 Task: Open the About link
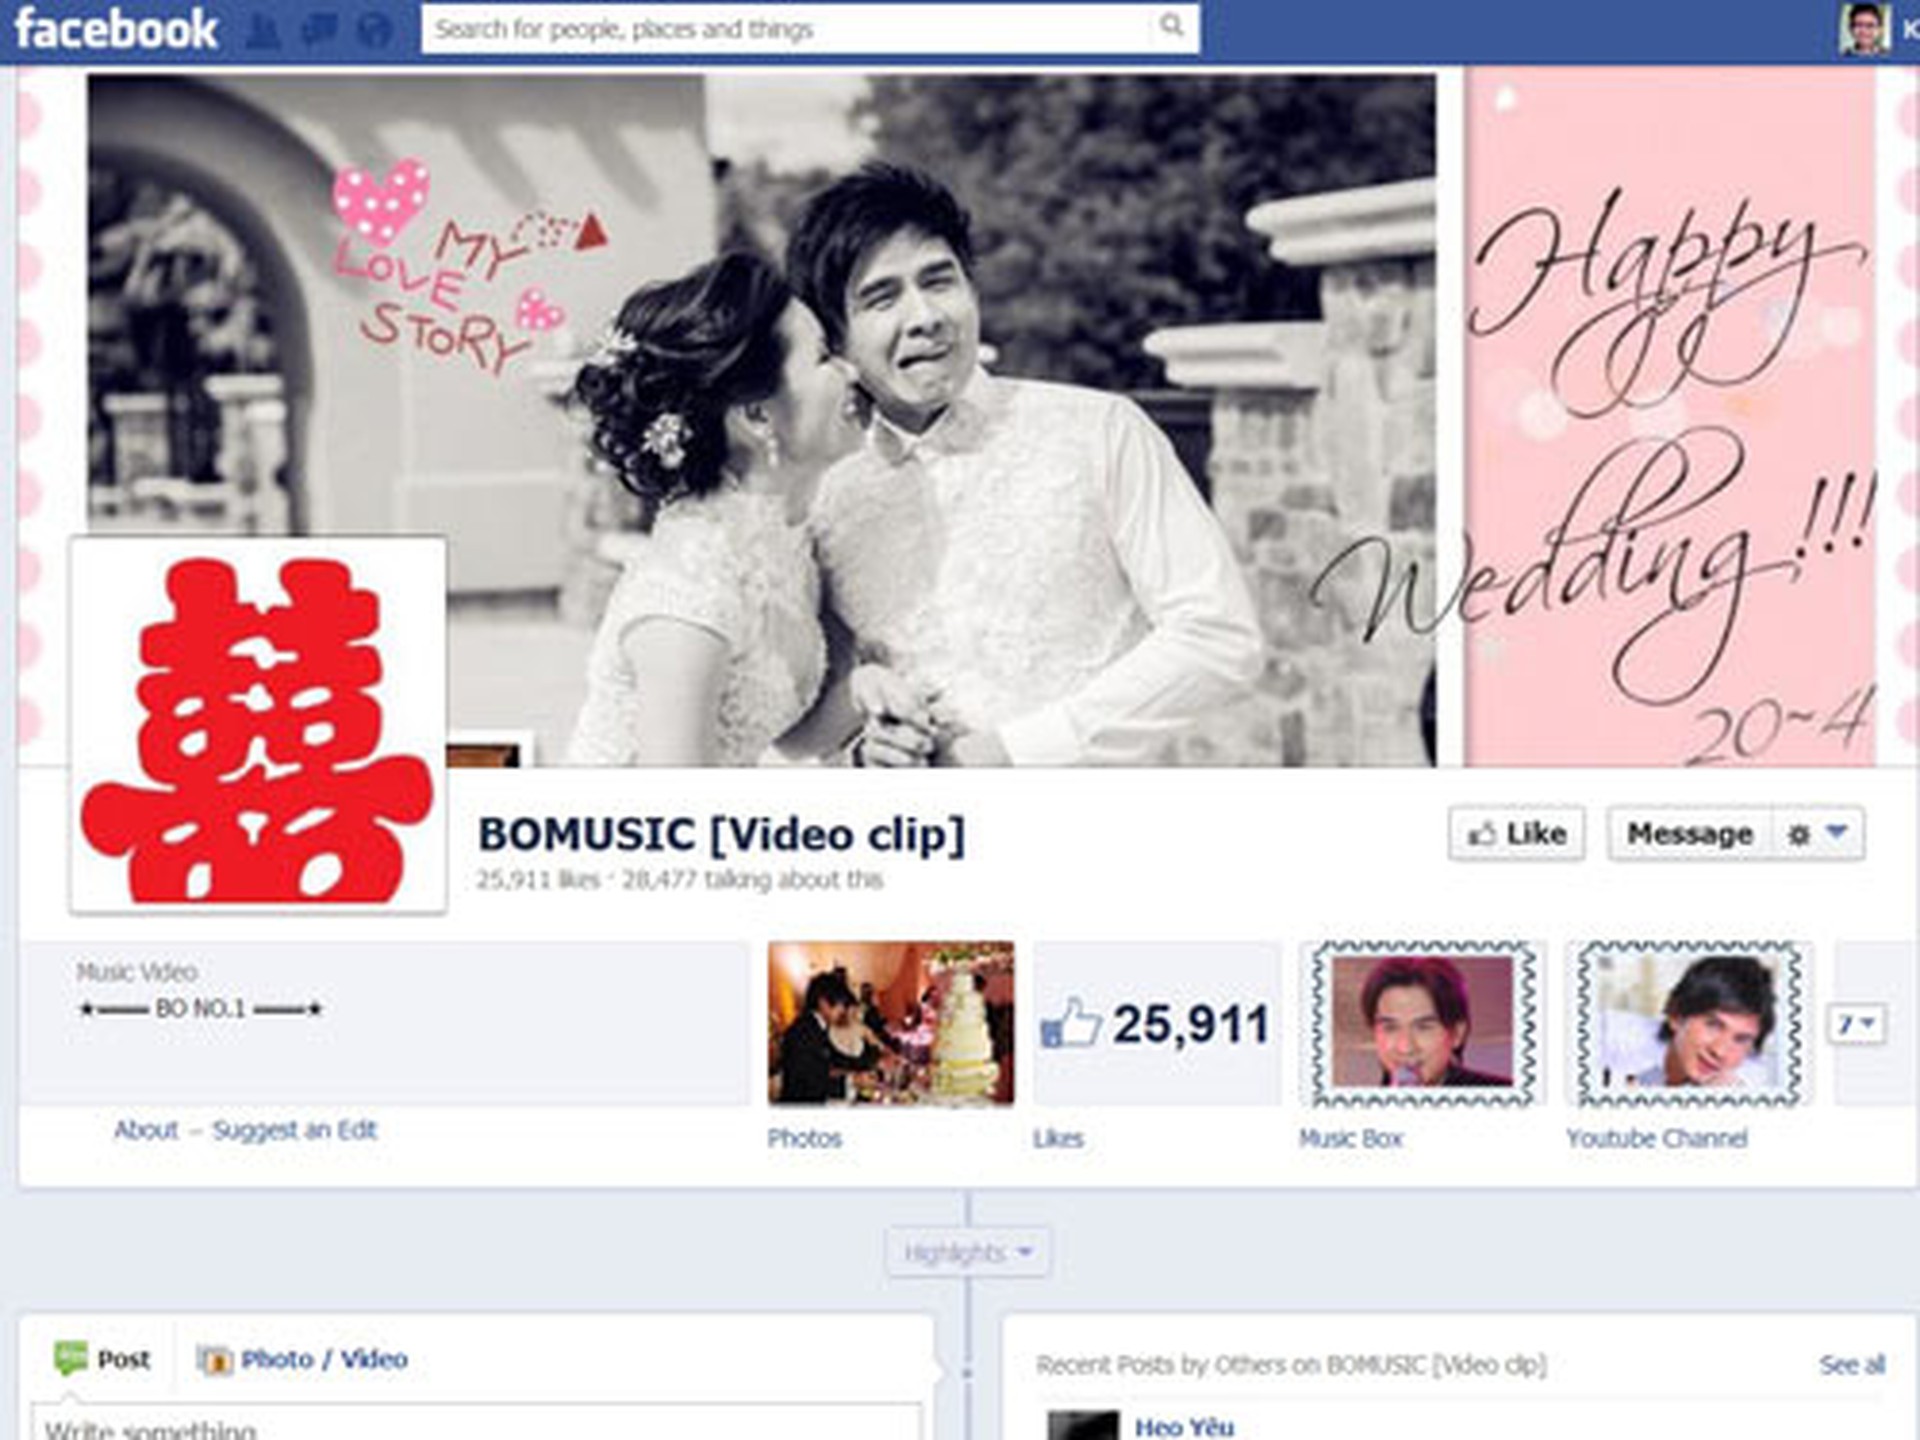coord(146,1130)
